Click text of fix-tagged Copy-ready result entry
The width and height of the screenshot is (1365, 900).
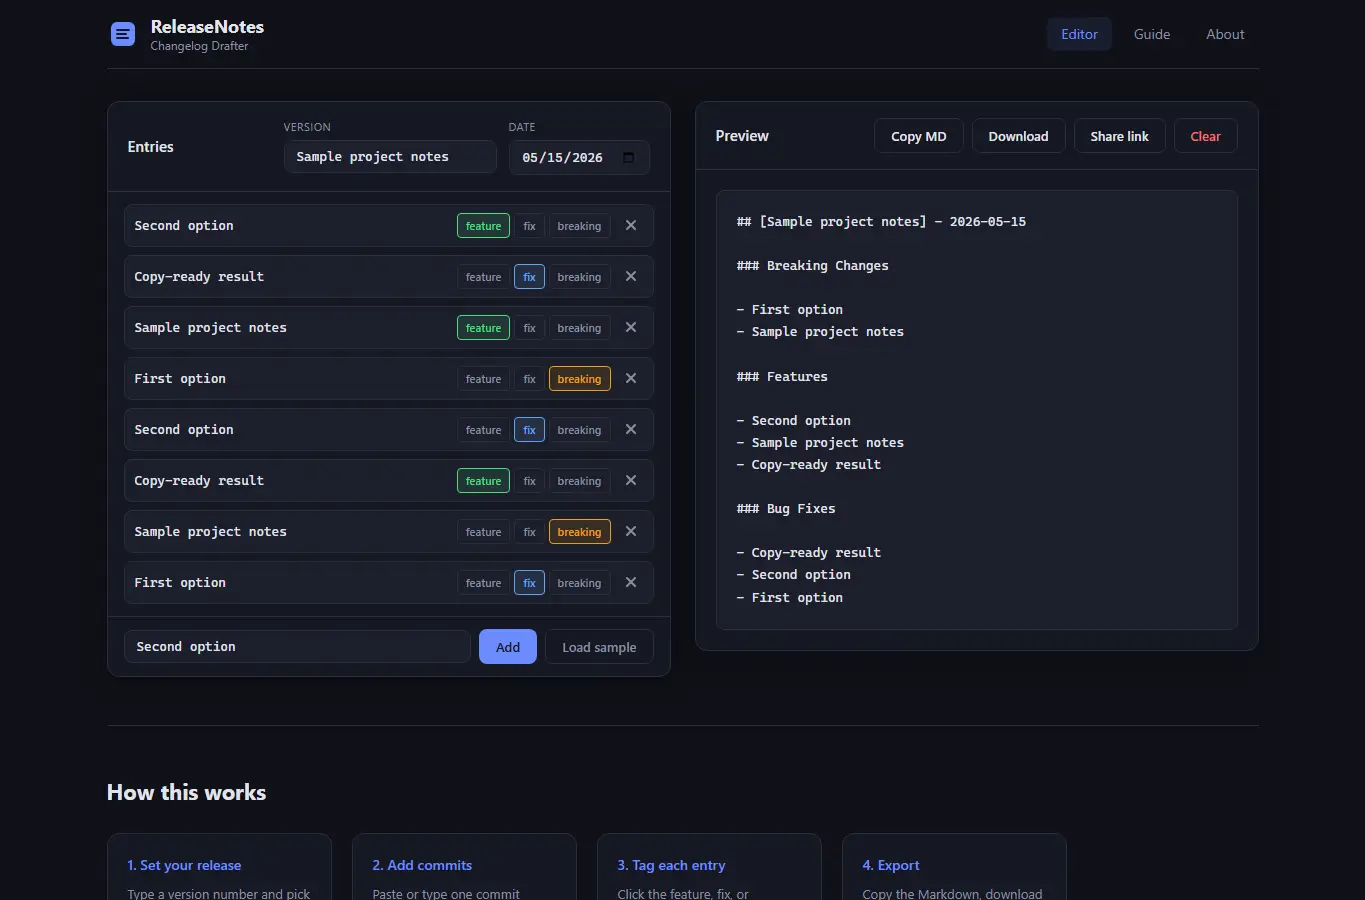pos(199,277)
